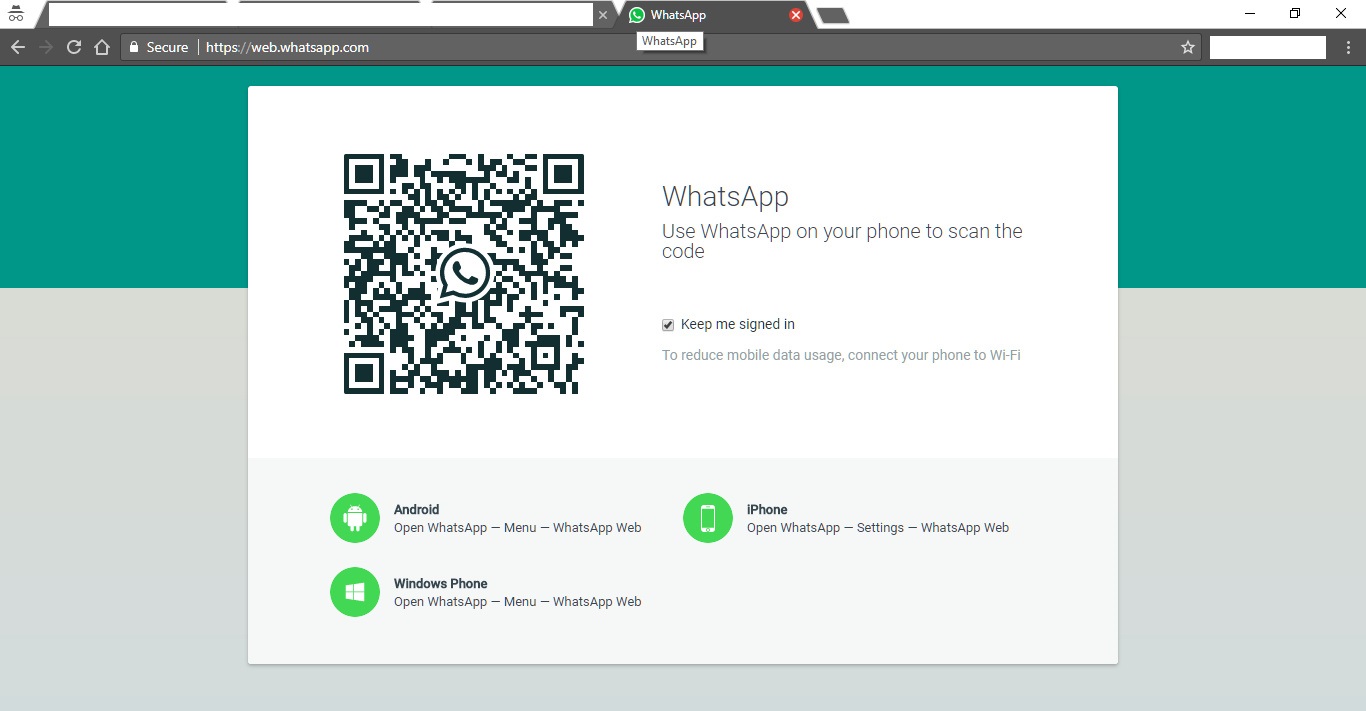Click the QR code image
The height and width of the screenshot is (711, 1366).
click(x=464, y=274)
